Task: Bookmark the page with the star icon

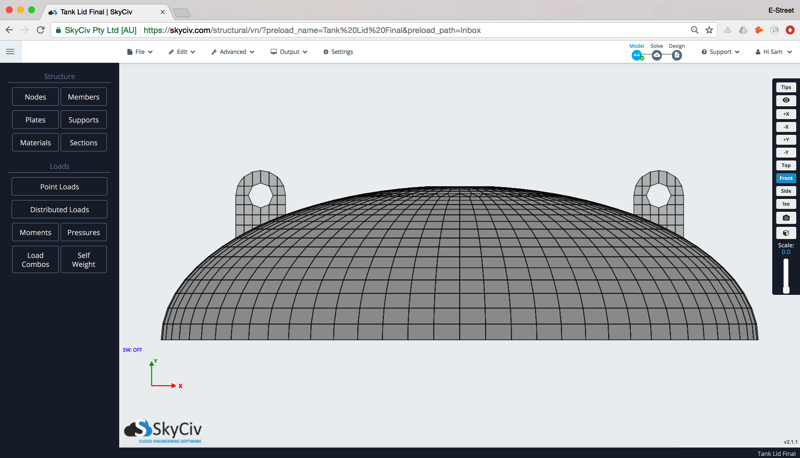Action: (x=709, y=30)
